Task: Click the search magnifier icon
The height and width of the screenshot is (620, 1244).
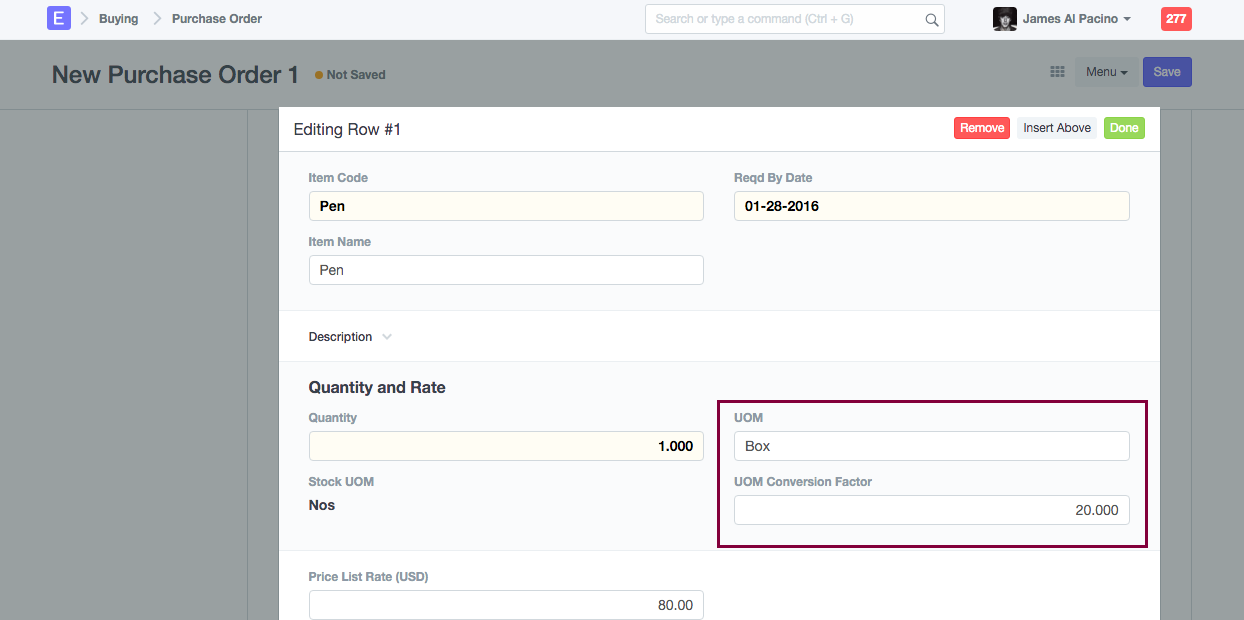Action: tap(931, 19)
